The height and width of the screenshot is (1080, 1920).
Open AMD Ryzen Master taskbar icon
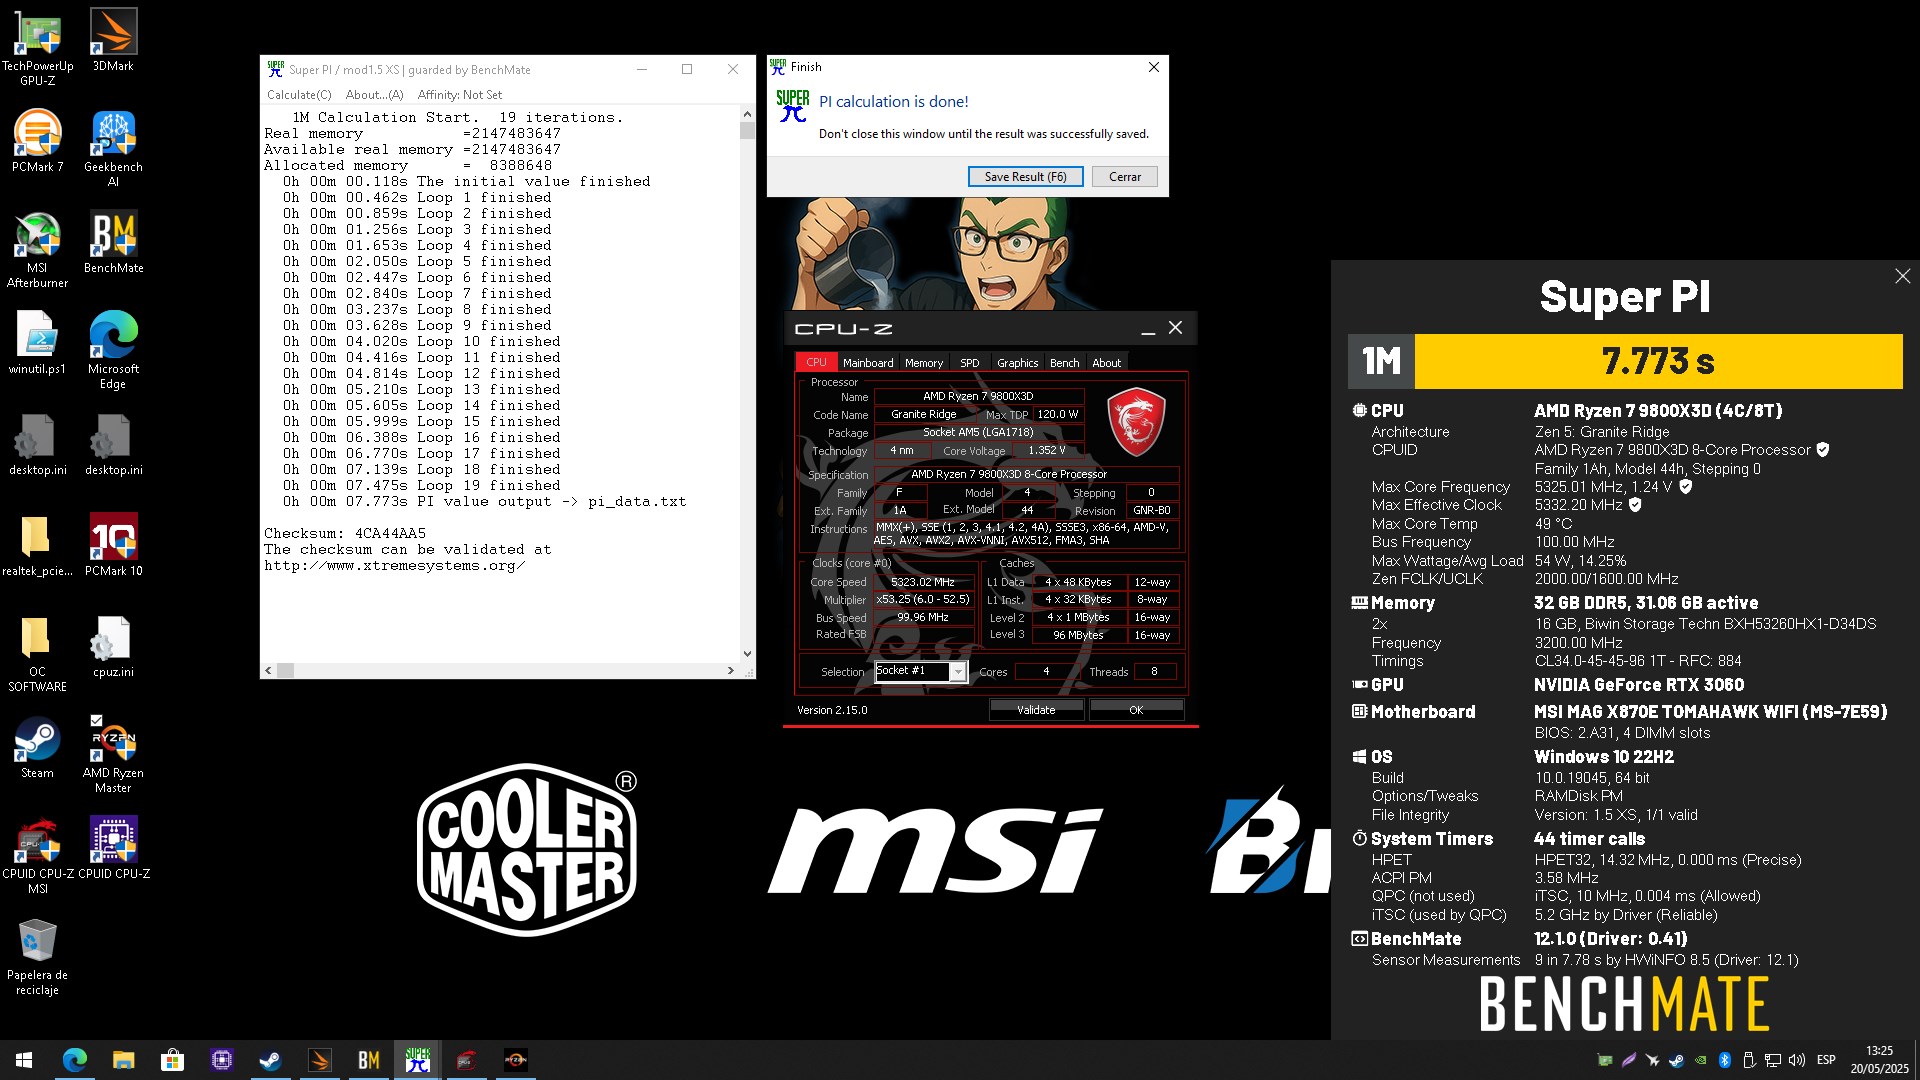(515, 1060)
